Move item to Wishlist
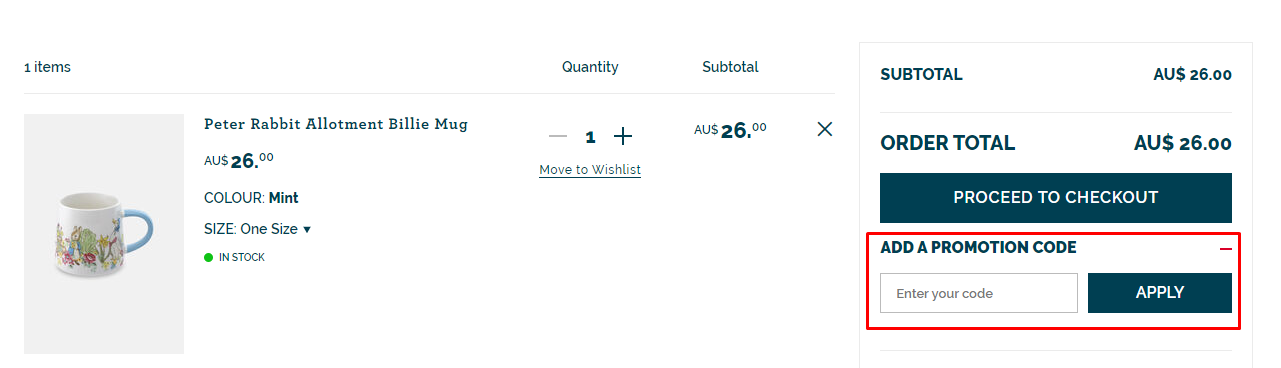The width and height of the screenshot is (1281, 368). click(x=590, y=170)
